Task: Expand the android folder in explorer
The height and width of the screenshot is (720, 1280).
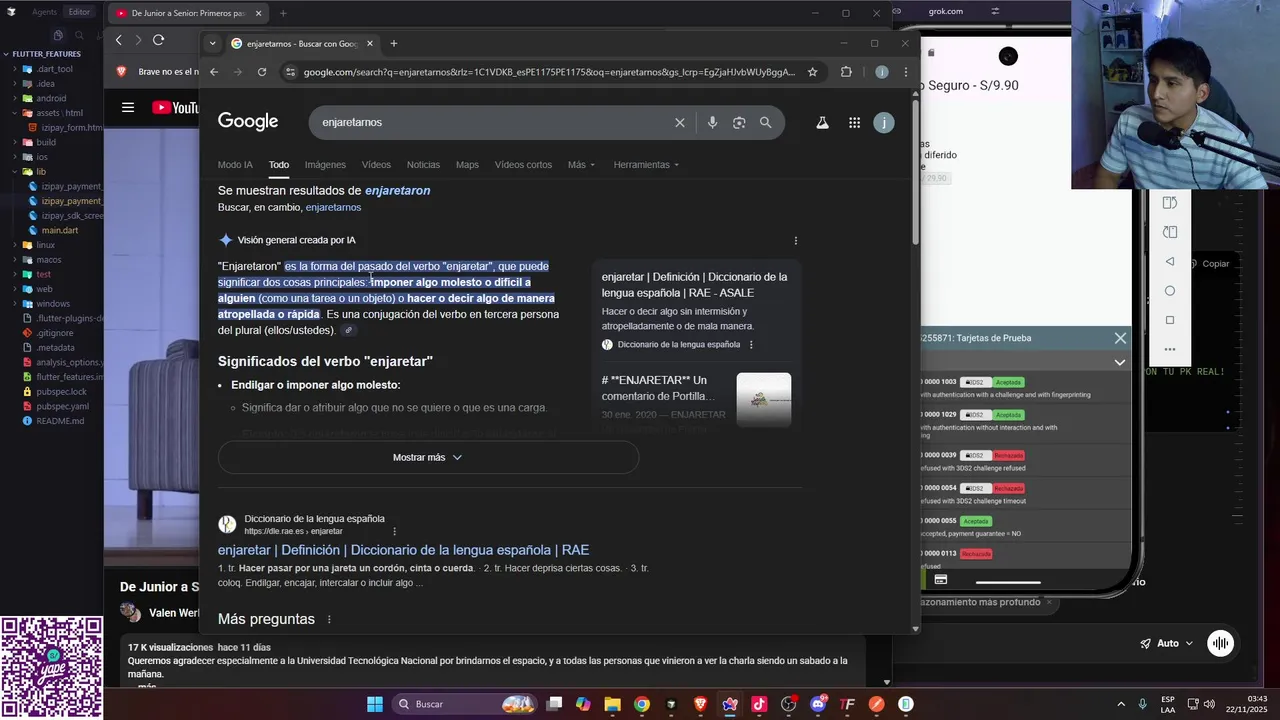Action: 17,98
